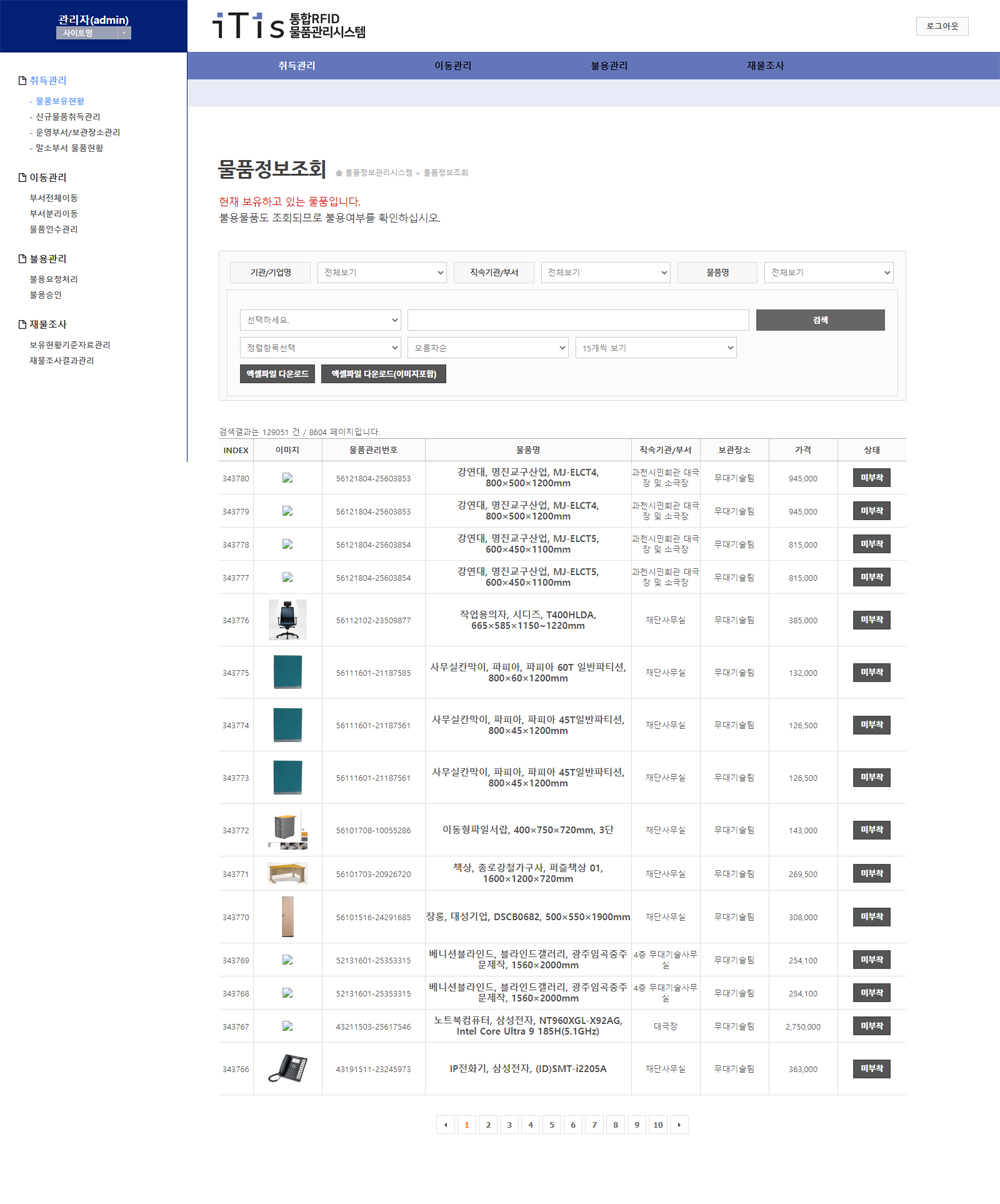Click the 검색 search button

click(x=820, y=320)
